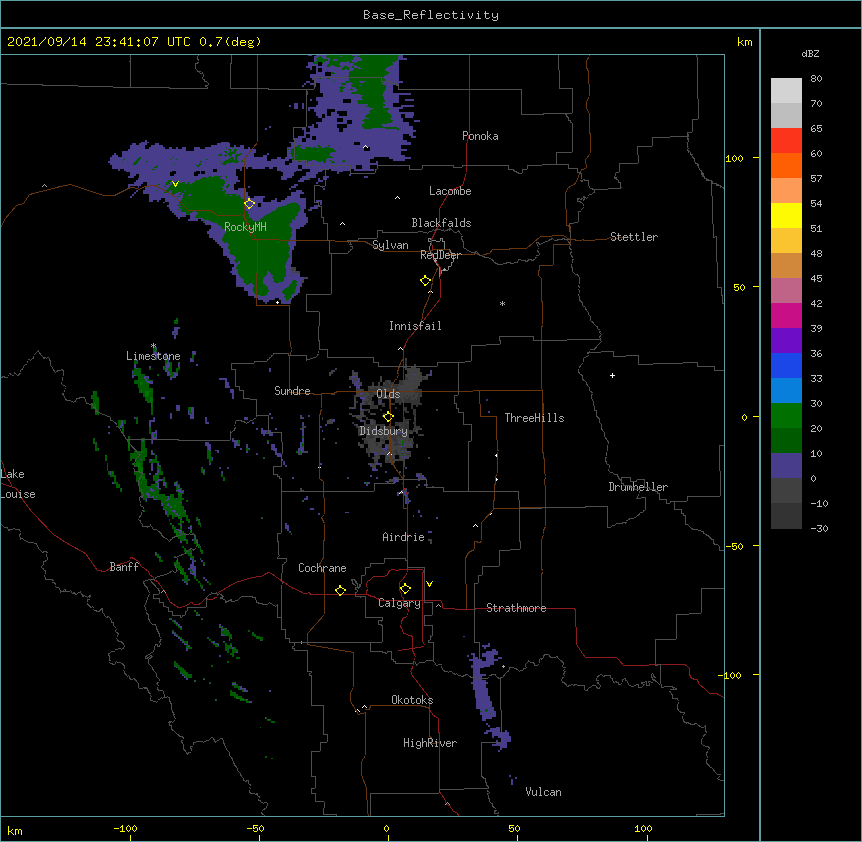Click the yellow V marker east of Calgary

(429, 584)
